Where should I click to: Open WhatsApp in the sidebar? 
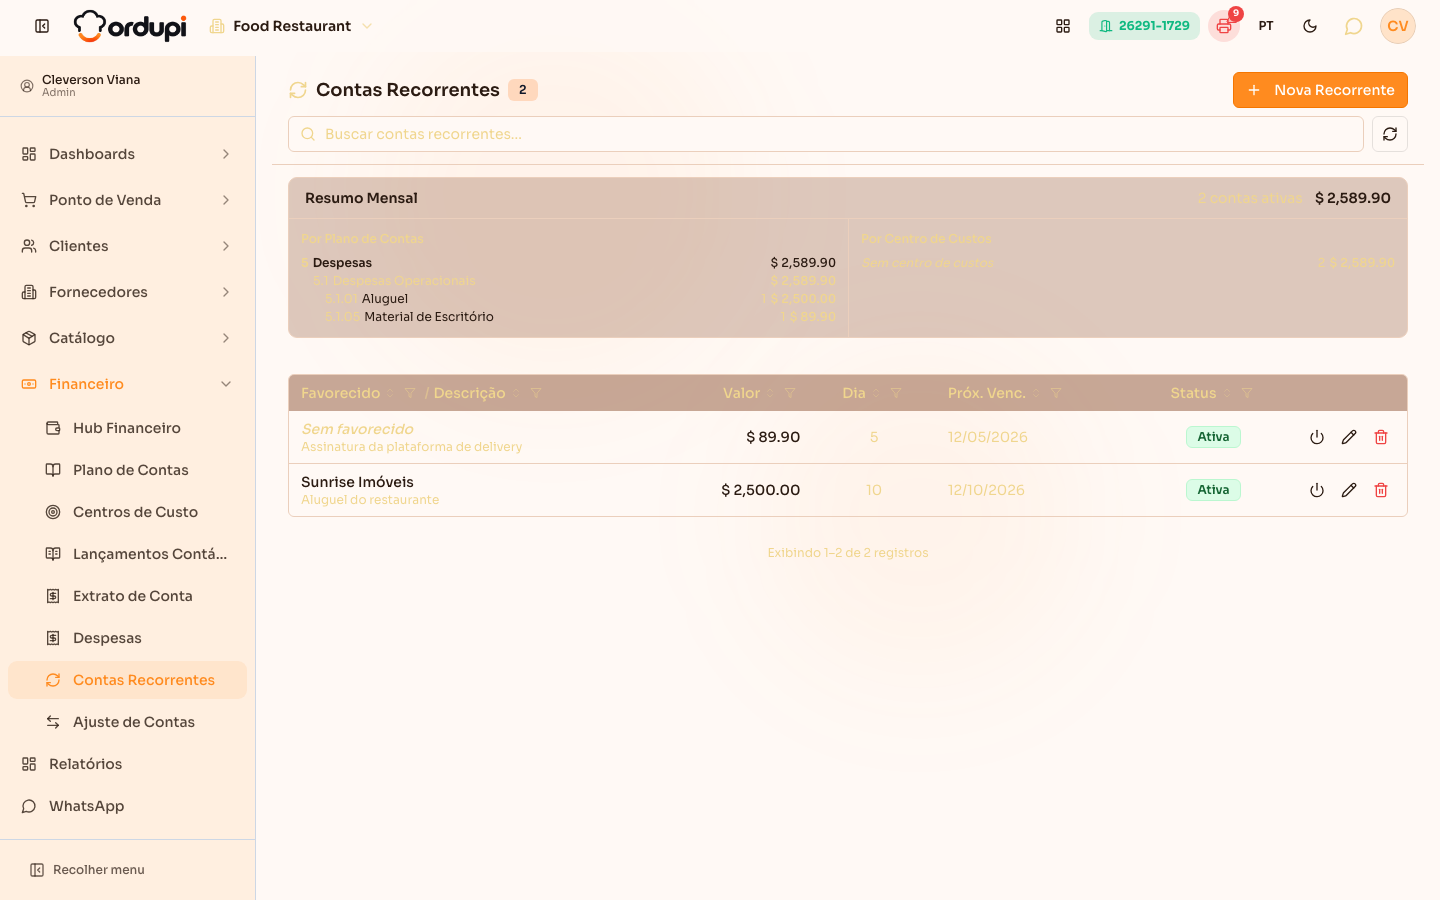(x=127, y=806)
